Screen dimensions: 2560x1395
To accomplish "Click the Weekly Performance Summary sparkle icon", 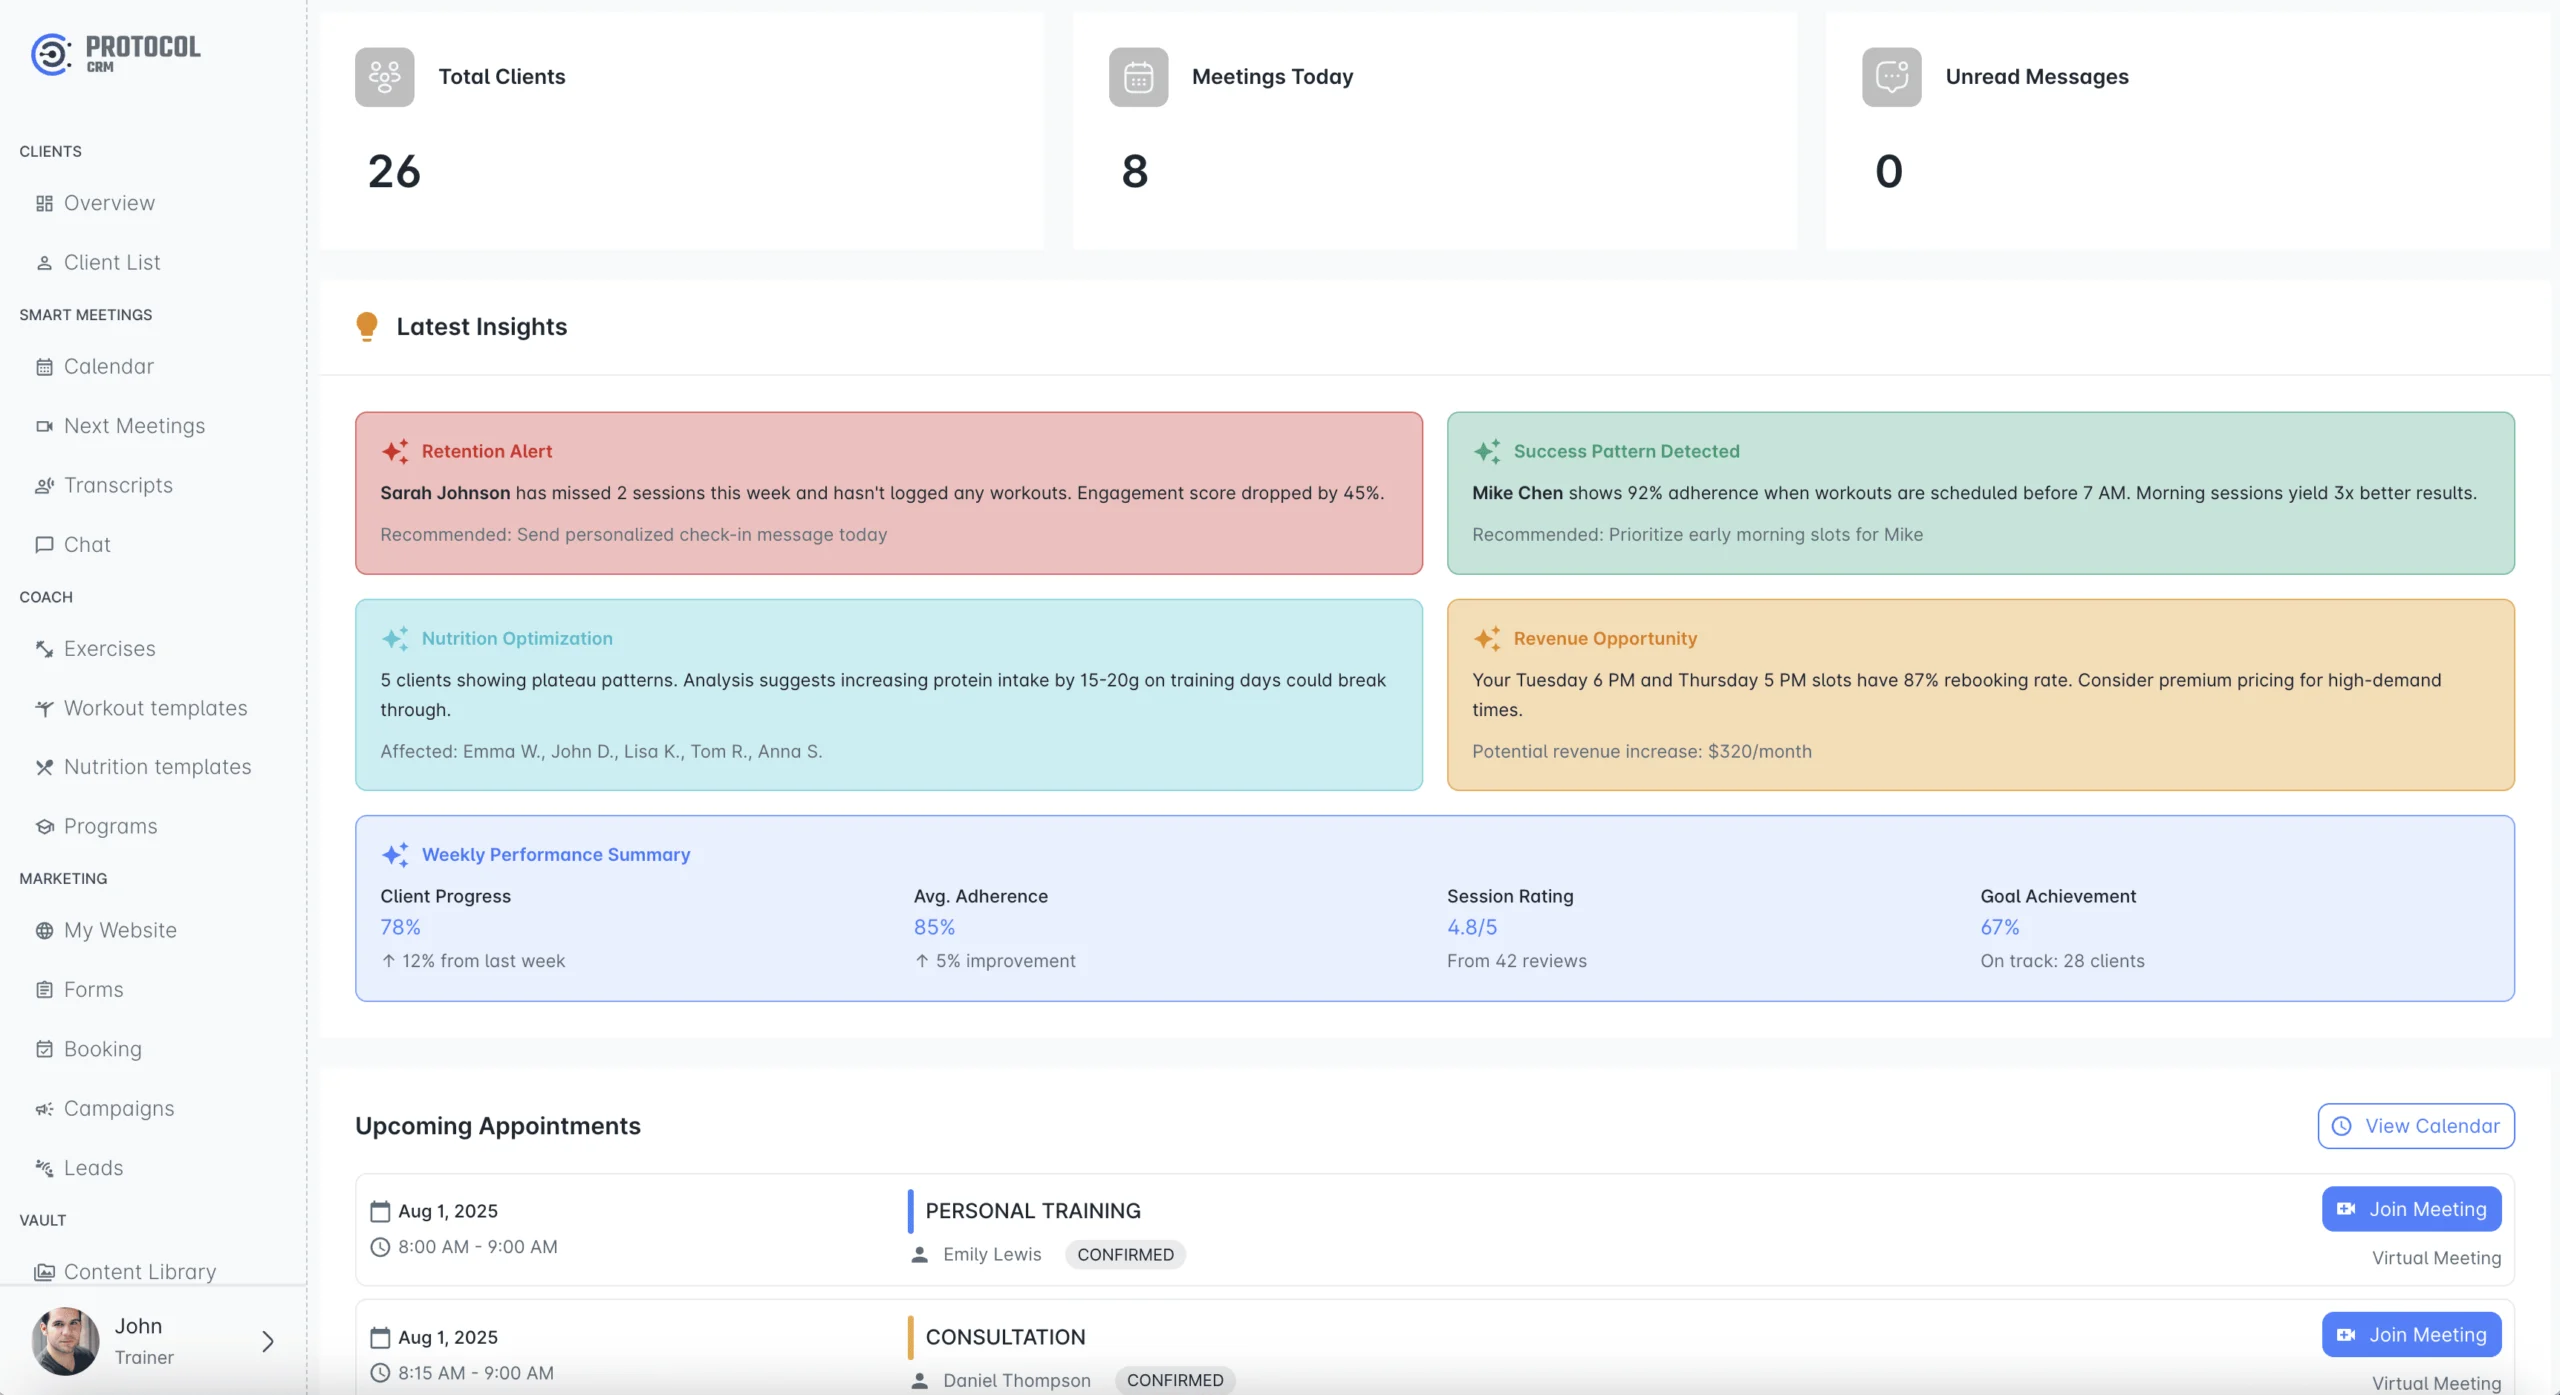I will click(395, 854).
